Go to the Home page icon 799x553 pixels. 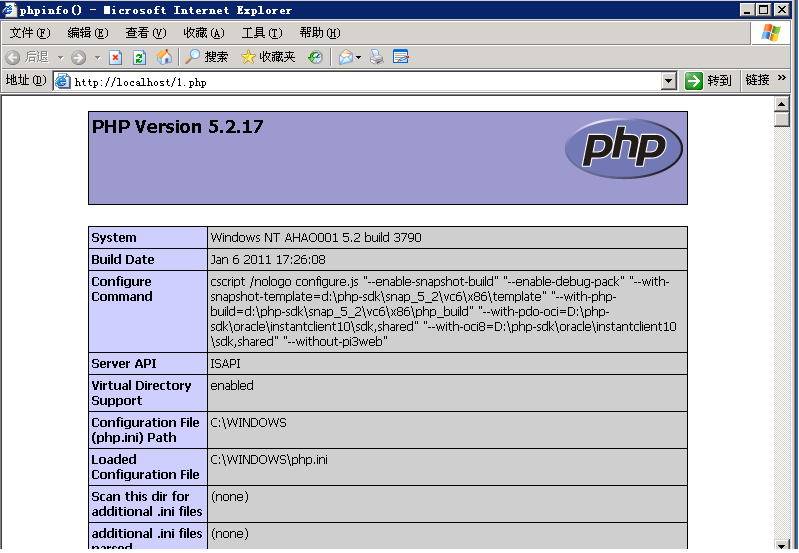164,57
